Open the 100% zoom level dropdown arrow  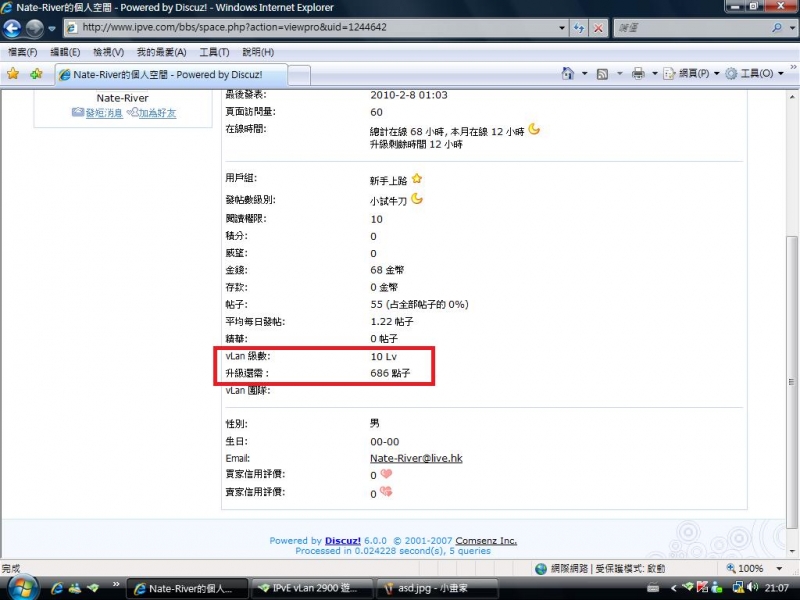pos(779,568)
